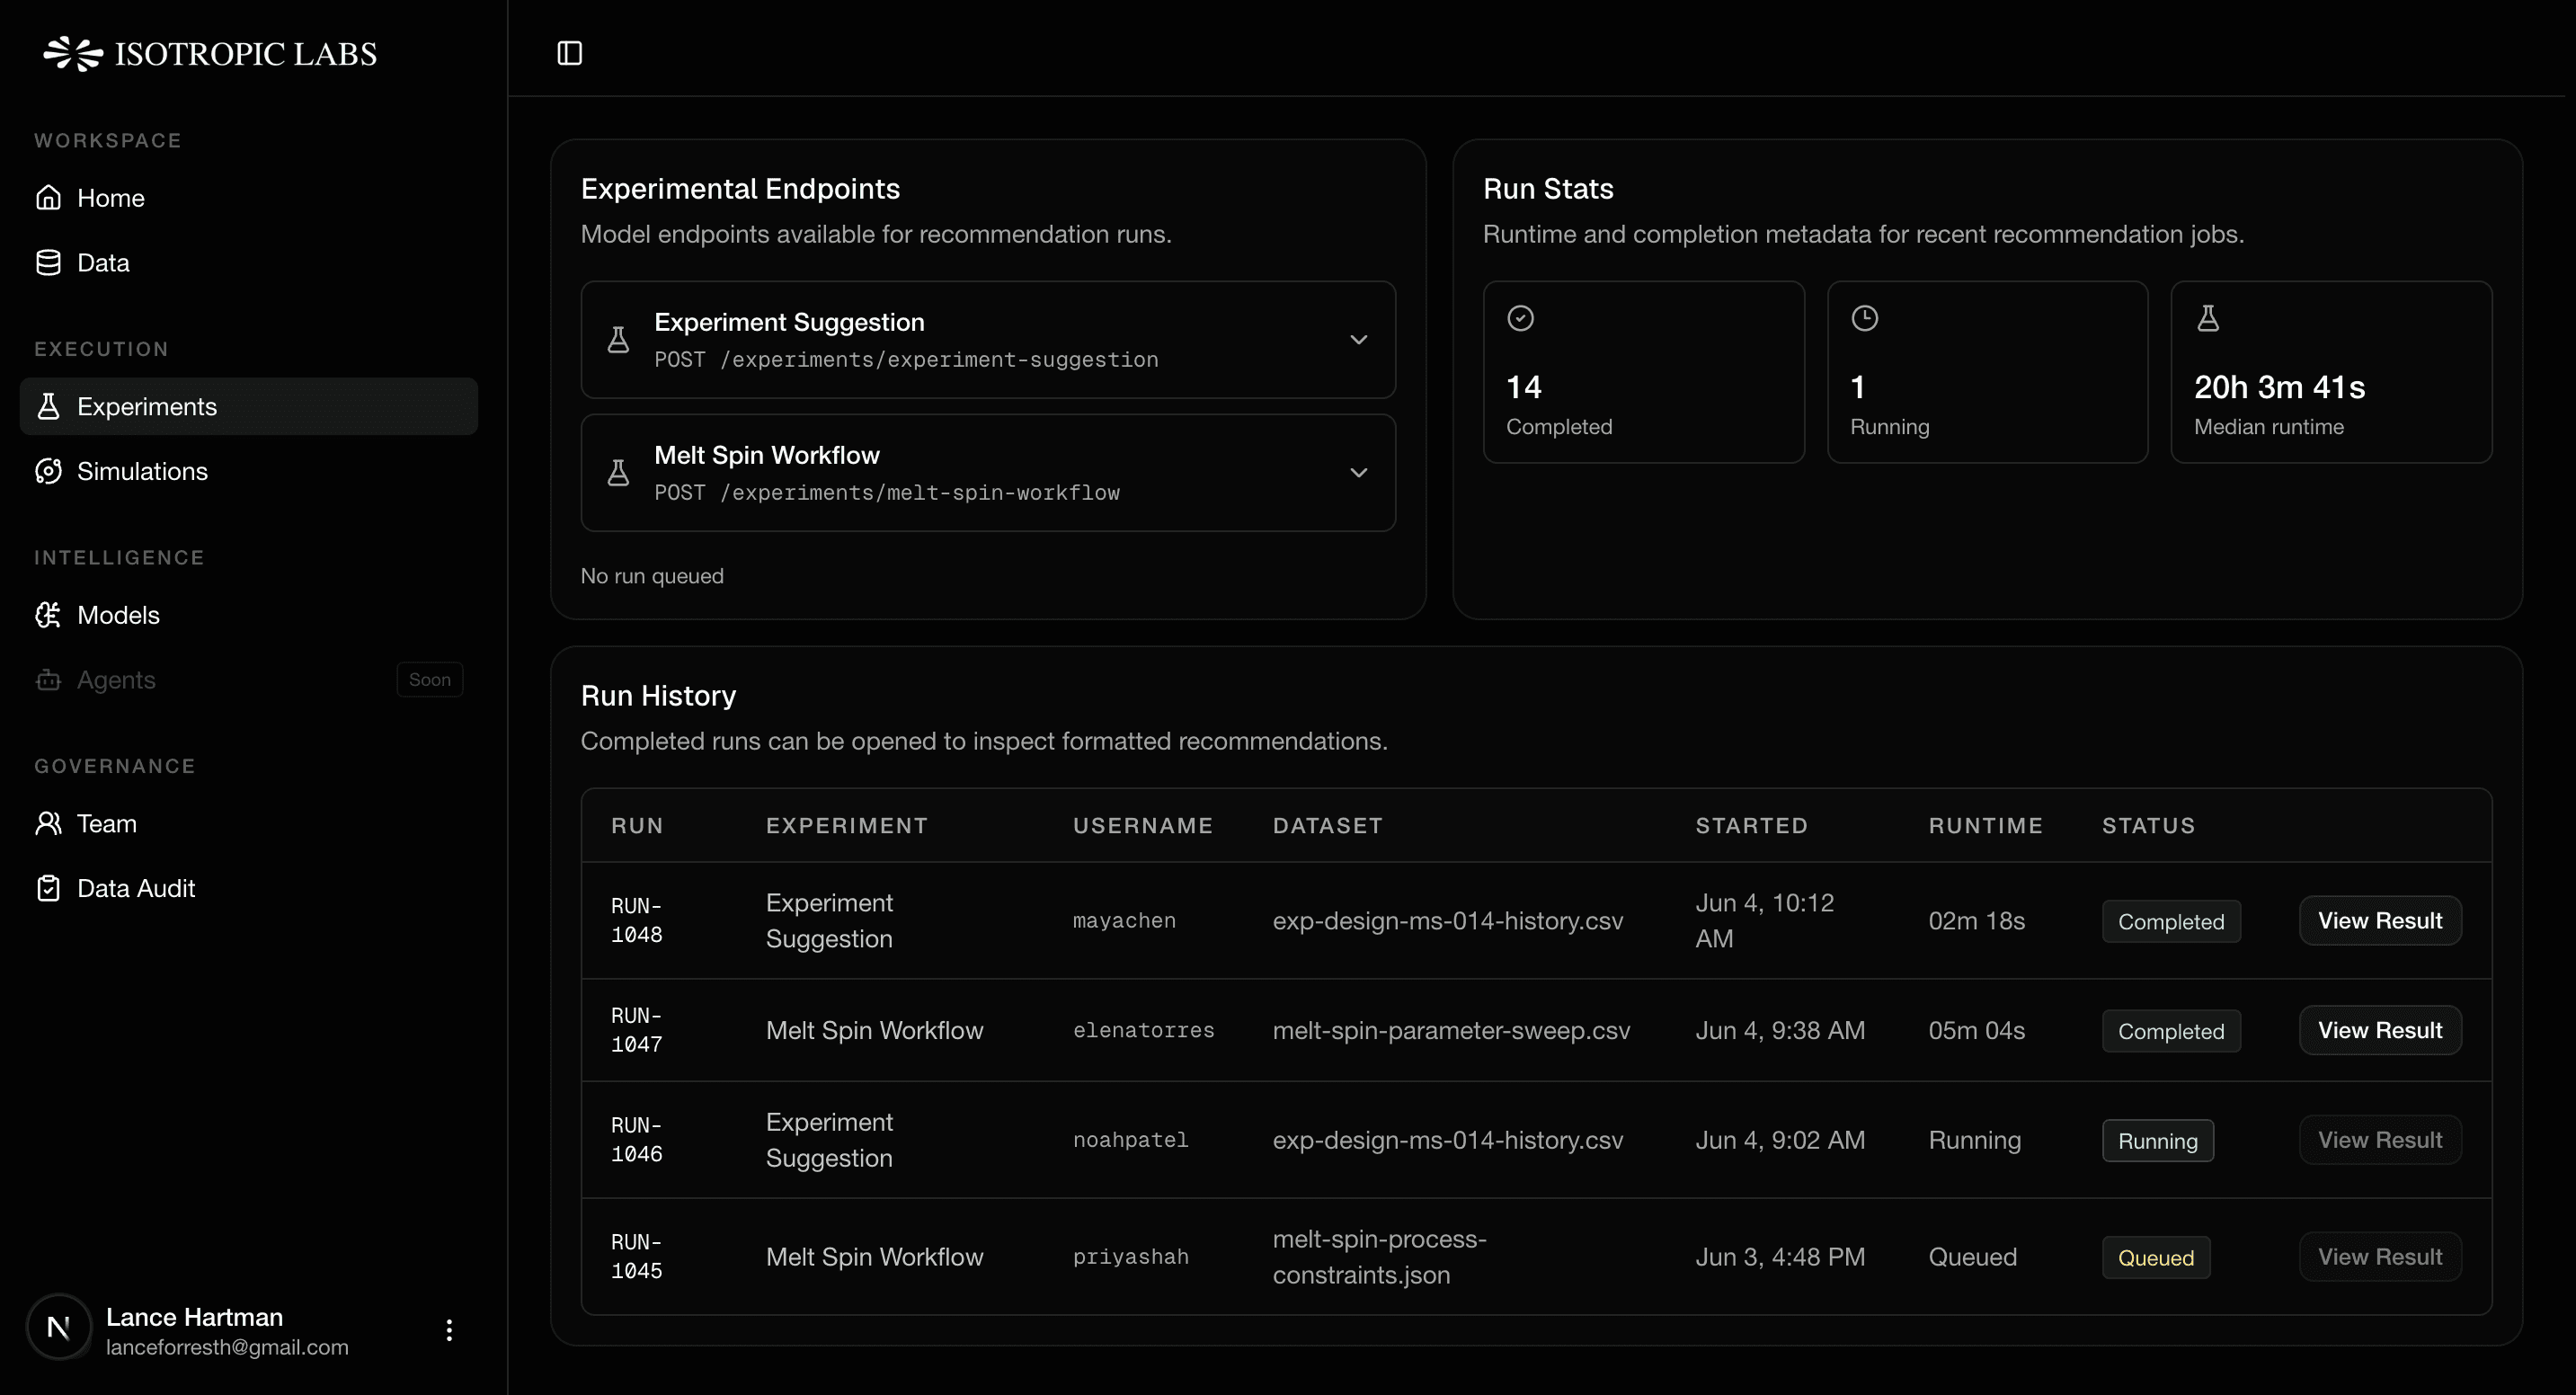
Task: Click the 05m 04s runtime value
Action: 1976,1031
